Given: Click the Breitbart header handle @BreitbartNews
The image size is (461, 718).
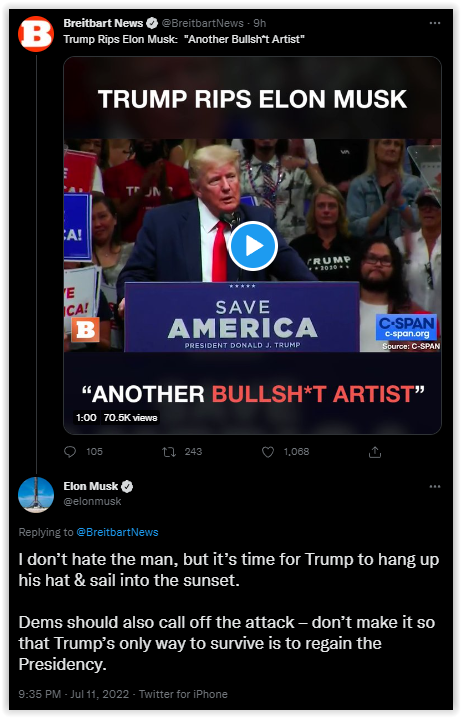Looking at the screenshot, I should point(203,23).
